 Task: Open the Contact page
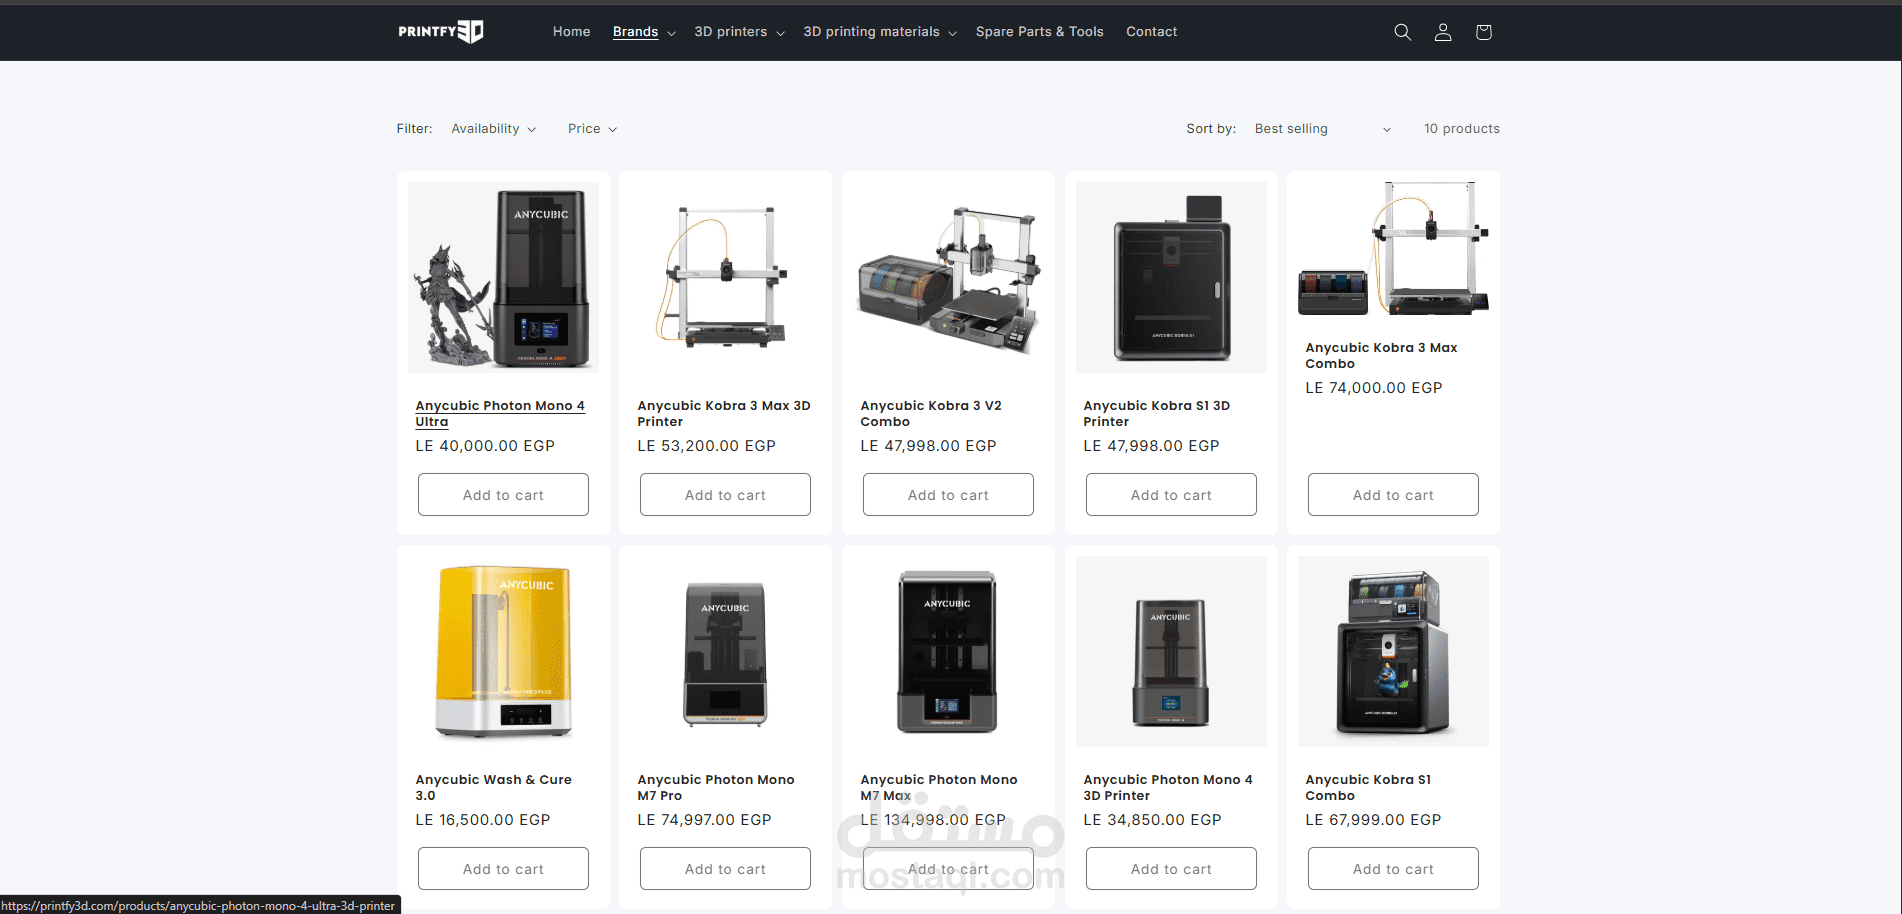[x=1151, y=32]
